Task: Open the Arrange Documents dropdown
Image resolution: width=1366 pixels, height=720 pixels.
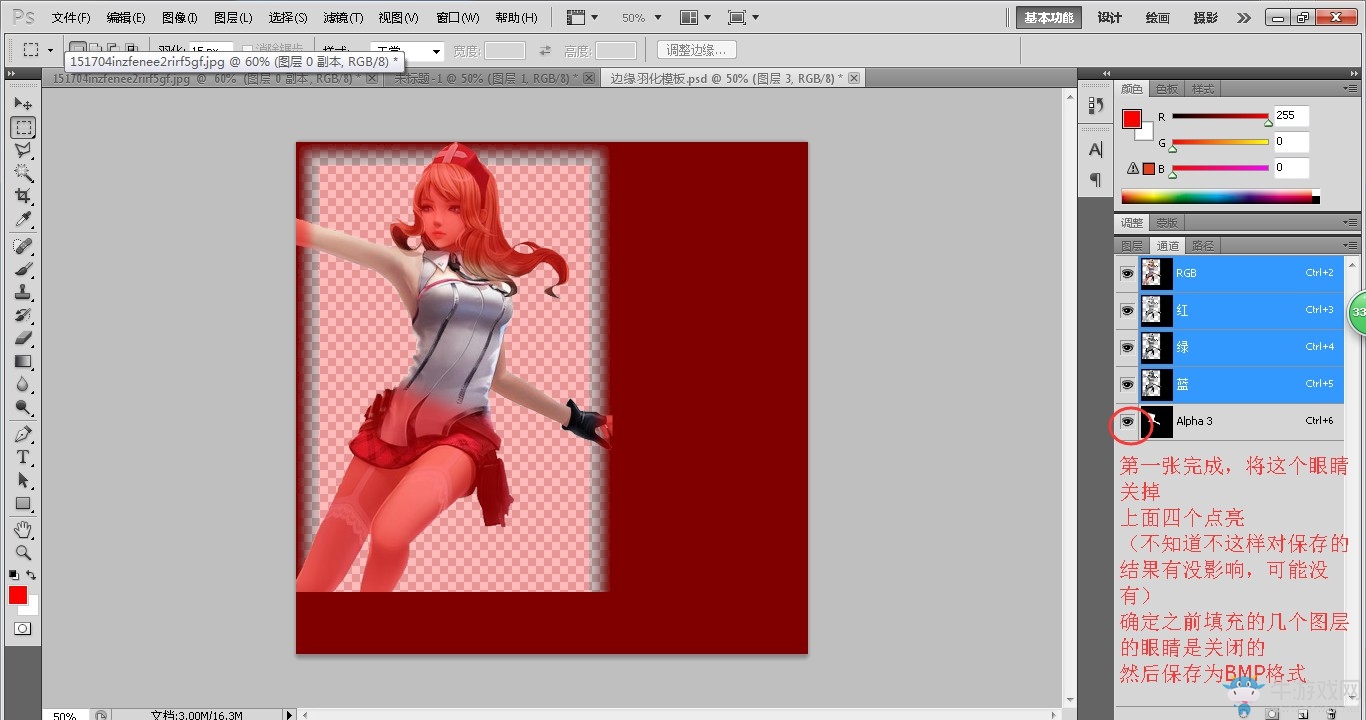Action: [696, 18]
